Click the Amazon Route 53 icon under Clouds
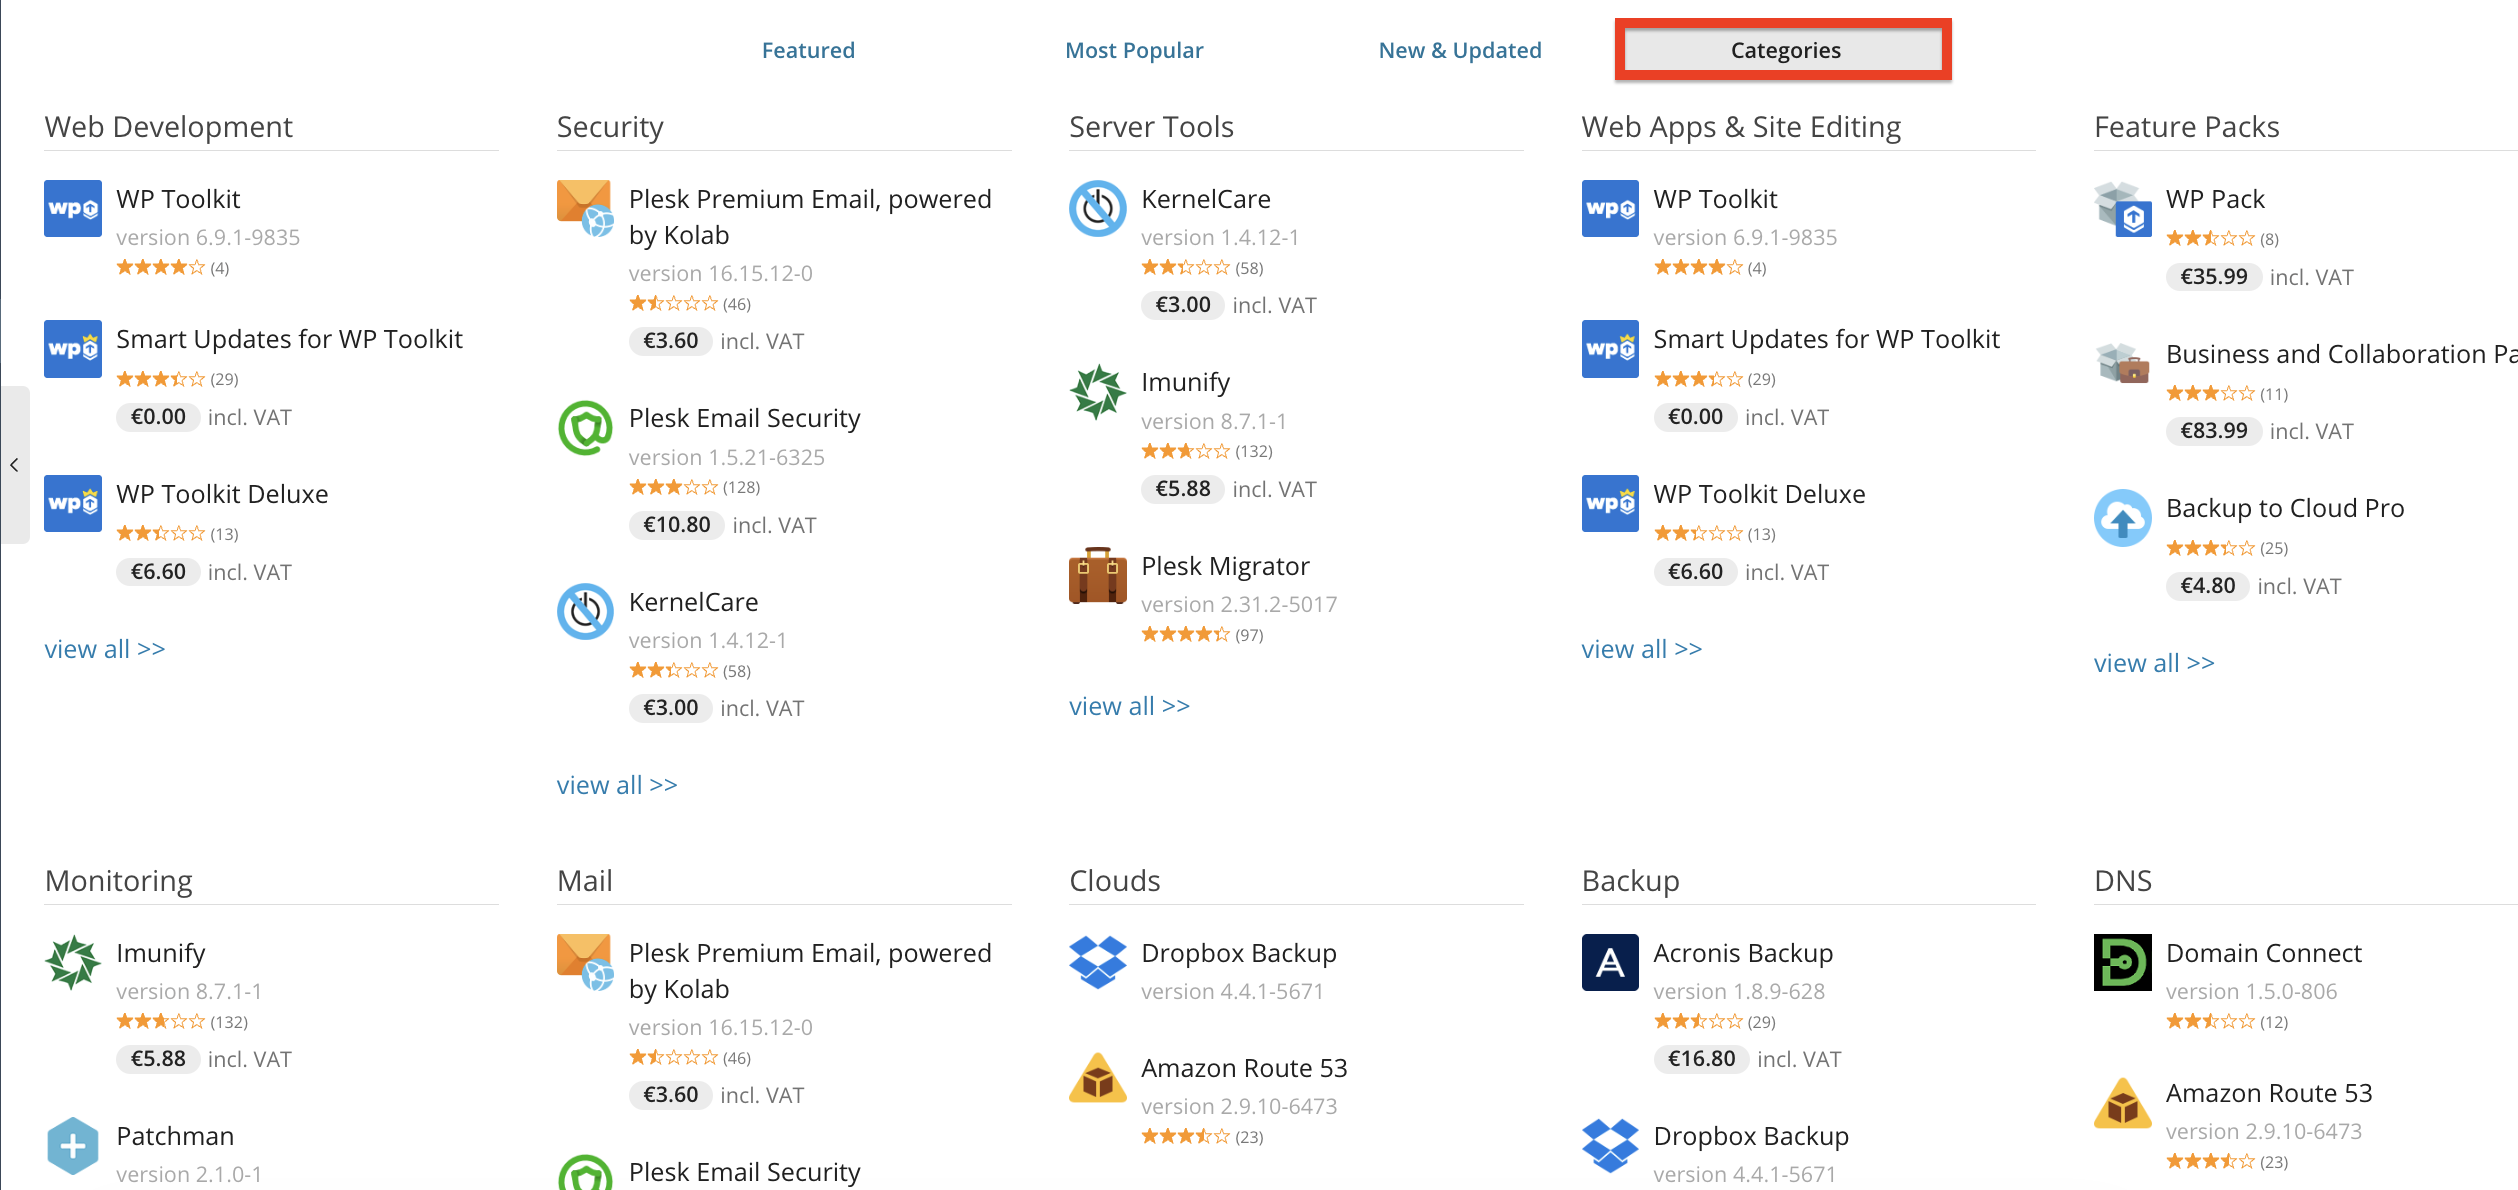The height and width of the screenshot is (1190, 2518). [x=1098, y=1077]
